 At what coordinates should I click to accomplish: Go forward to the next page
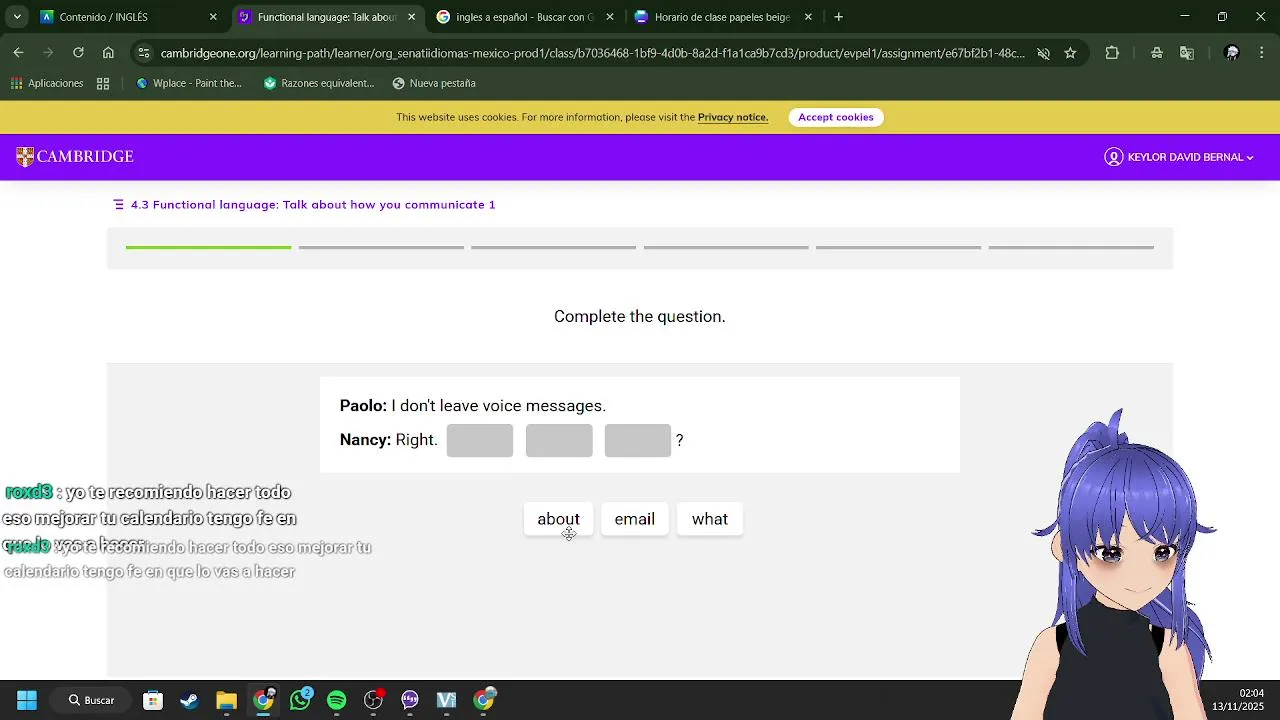point(48,53)
